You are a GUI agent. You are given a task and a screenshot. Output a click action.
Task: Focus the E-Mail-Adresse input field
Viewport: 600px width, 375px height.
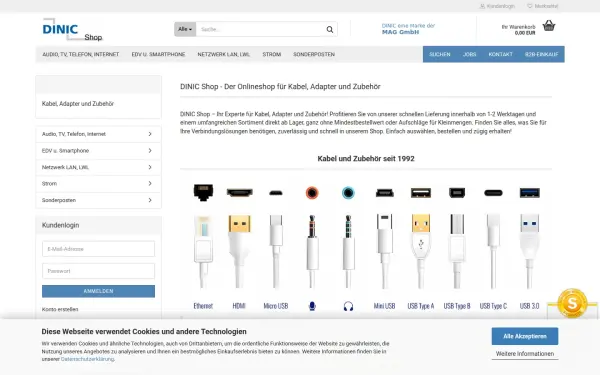click(x=98, y=249)
